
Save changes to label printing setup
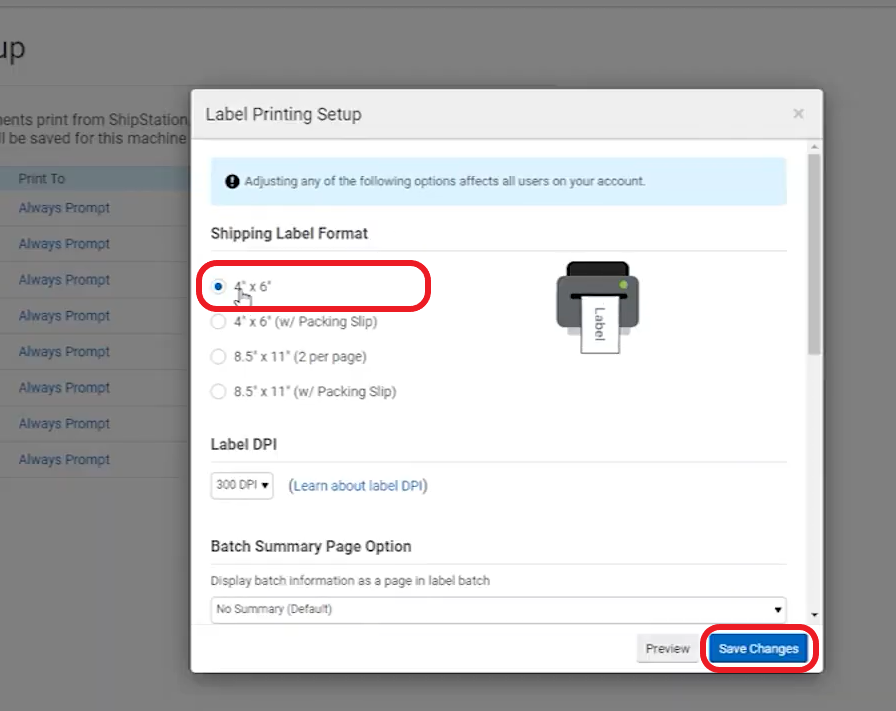pyautogui.click(x=759, y=648)
